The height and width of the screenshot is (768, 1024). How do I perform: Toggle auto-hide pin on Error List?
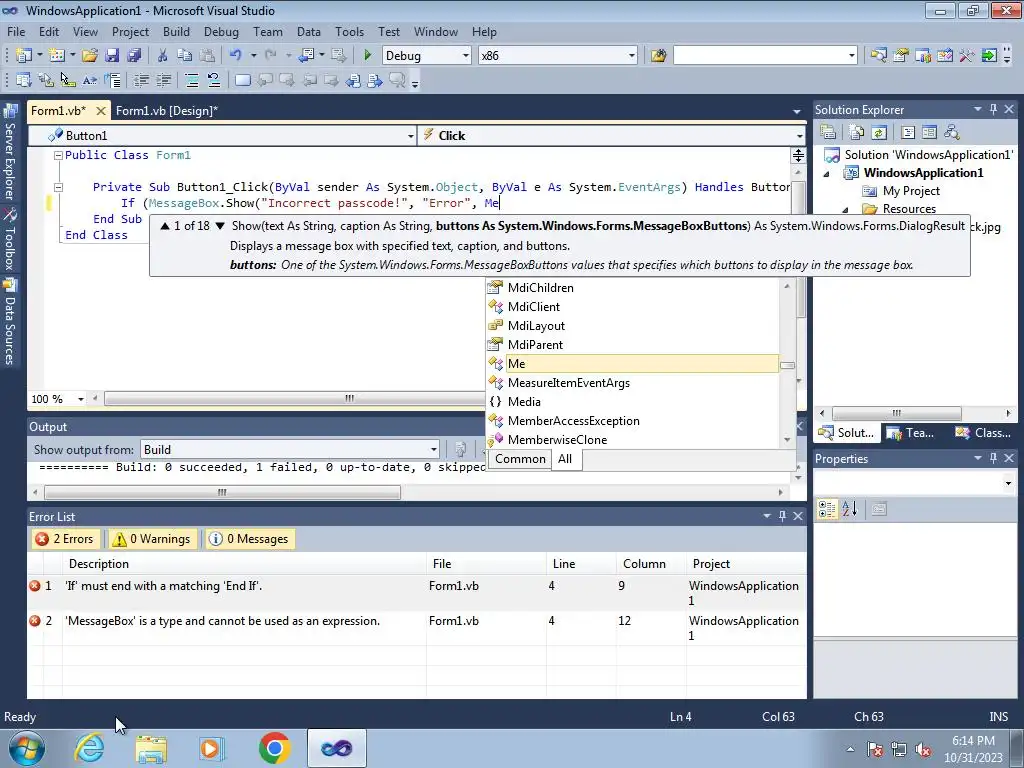click(x=782, y=517)
